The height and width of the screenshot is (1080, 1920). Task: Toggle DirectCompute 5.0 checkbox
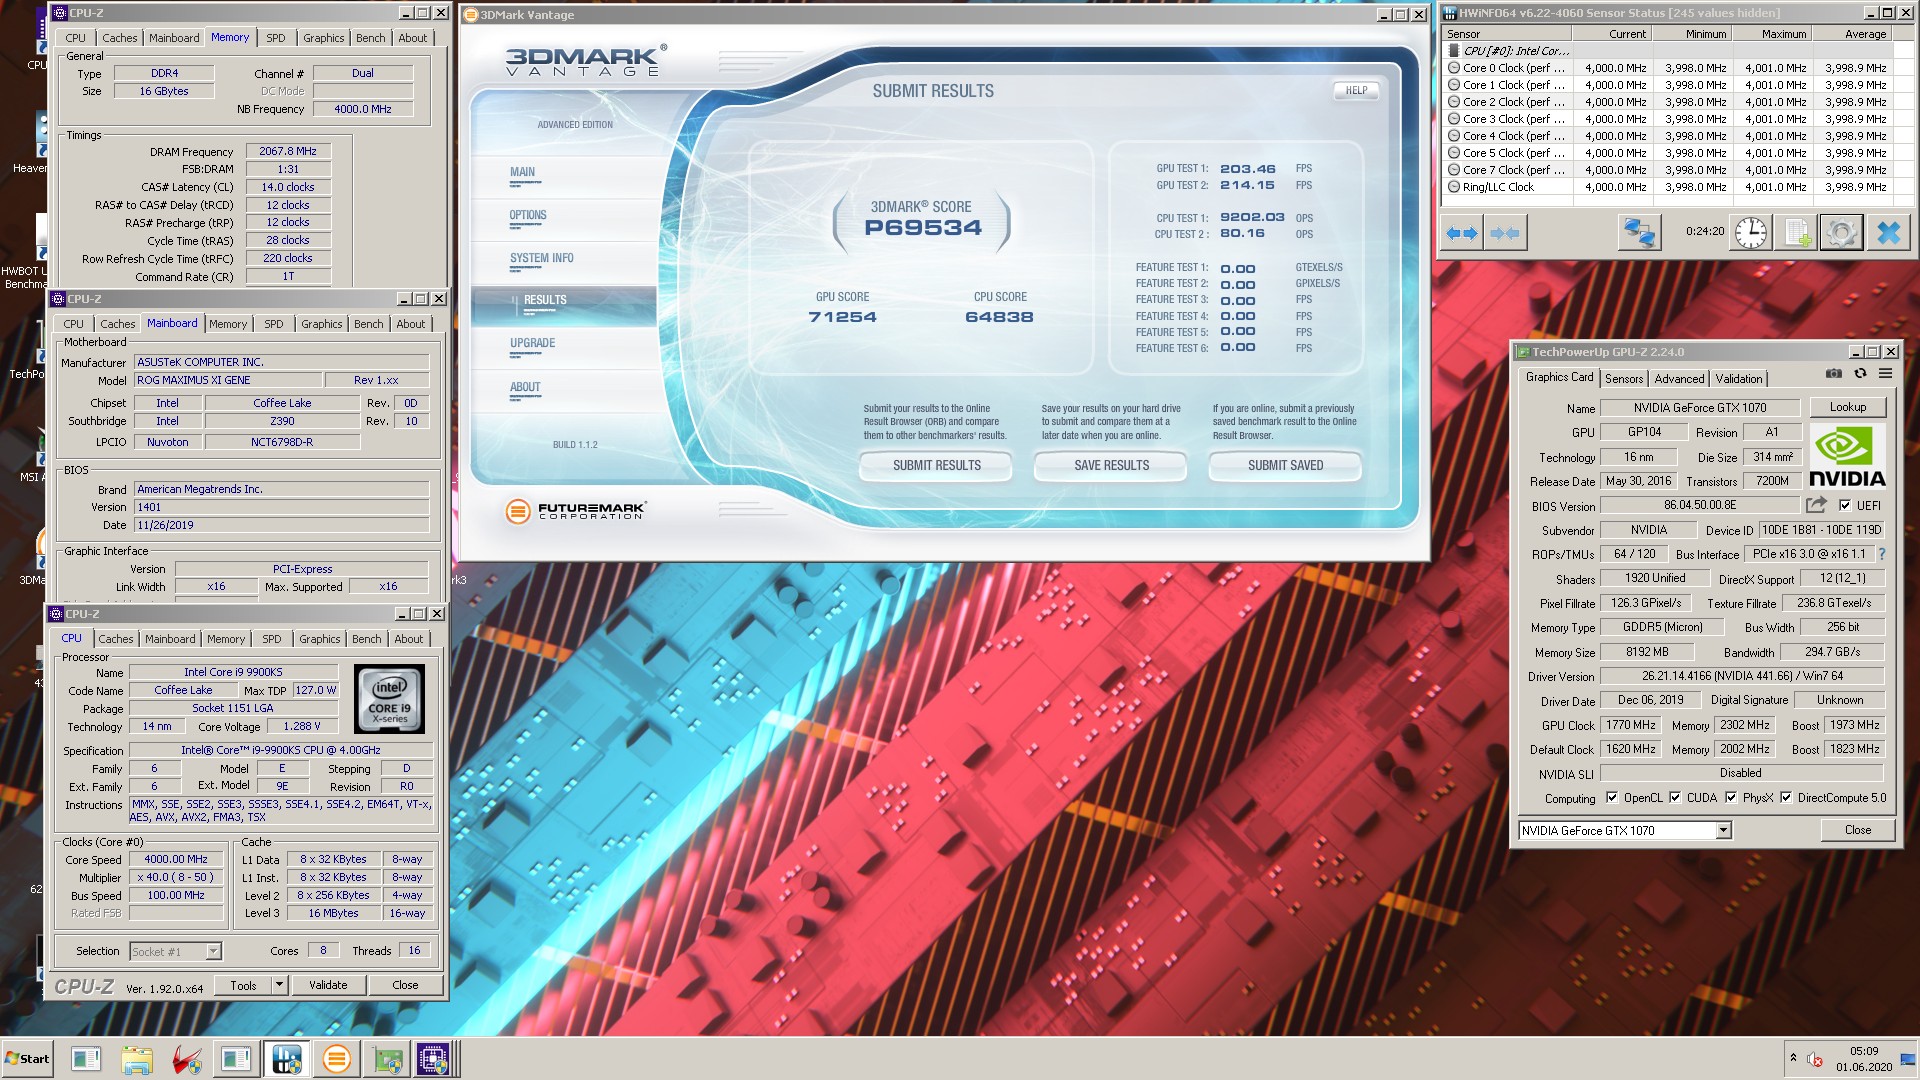[1786, 798]
